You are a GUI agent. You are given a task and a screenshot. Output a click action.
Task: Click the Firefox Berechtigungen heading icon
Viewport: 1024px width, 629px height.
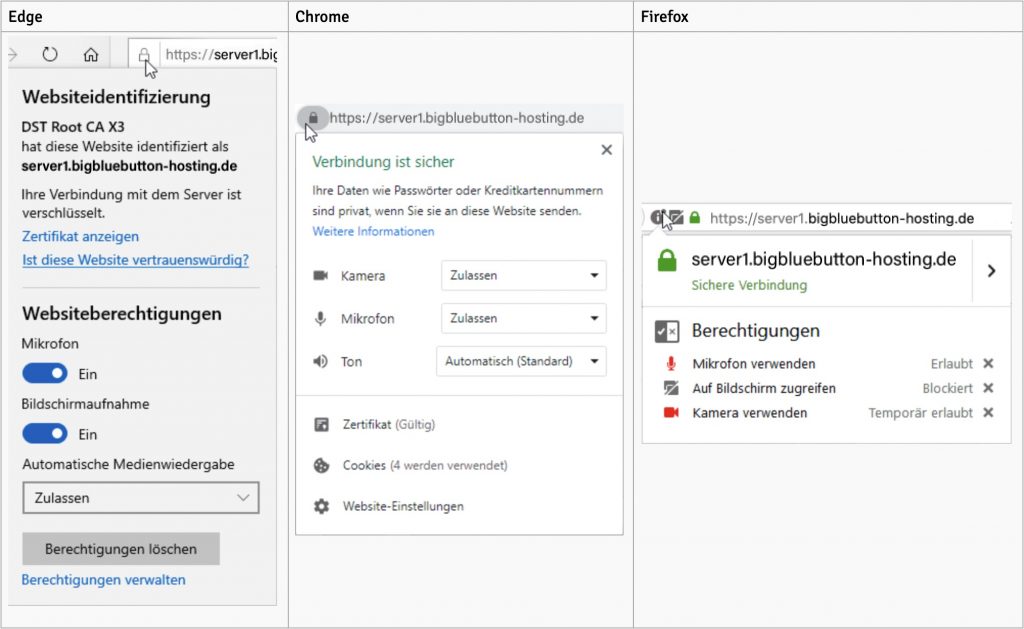tap(667, 331)
